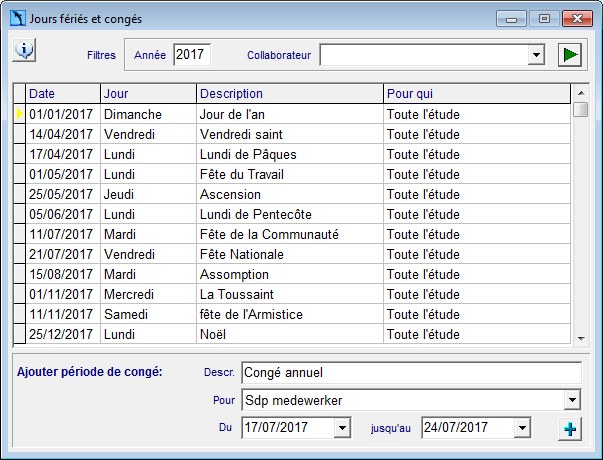The image size is (603, 460).
Task: Select the Samedi day cell
Action: point(148,314)
